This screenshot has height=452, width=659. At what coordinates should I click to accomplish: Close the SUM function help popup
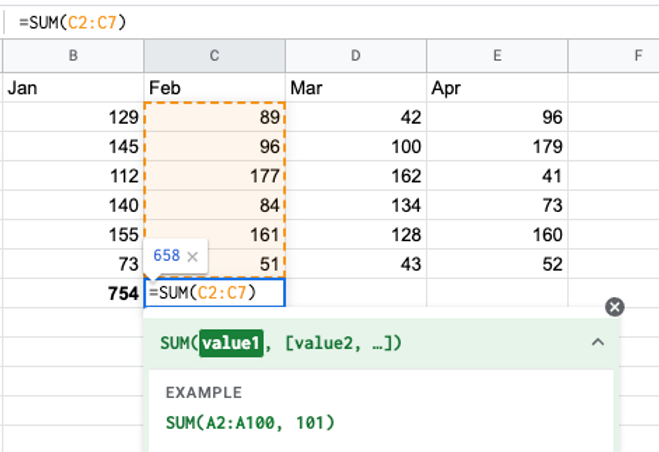pyautogui.click(x=614, y=307)
